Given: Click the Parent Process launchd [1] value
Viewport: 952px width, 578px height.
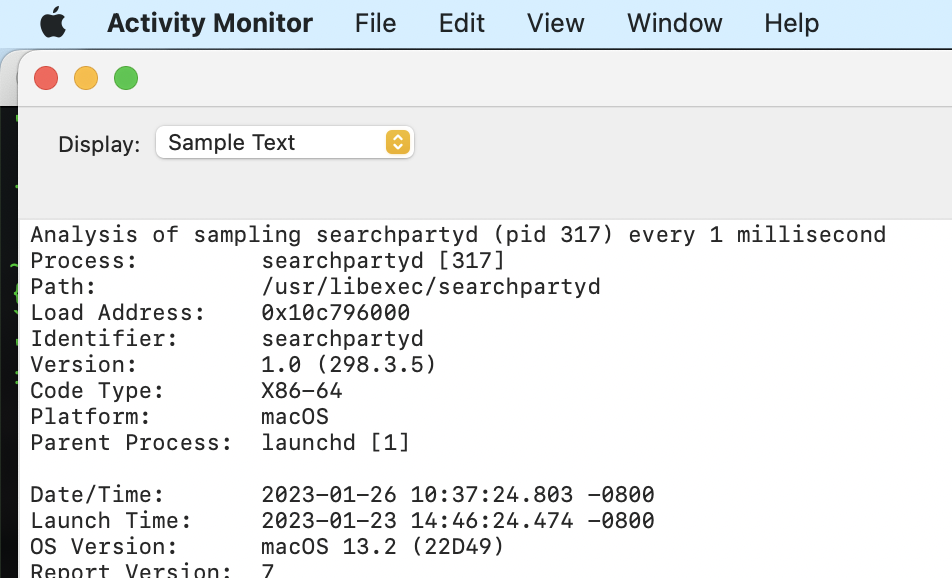Looking at the screenshot, I should (x=336, y=443).
